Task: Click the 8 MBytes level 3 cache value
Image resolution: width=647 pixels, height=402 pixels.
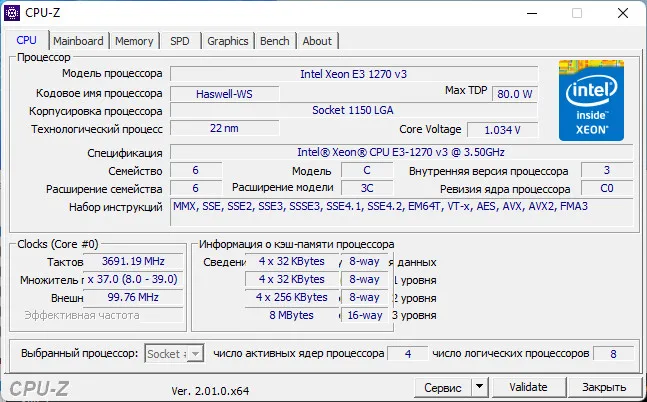Action: pos(292,315)
